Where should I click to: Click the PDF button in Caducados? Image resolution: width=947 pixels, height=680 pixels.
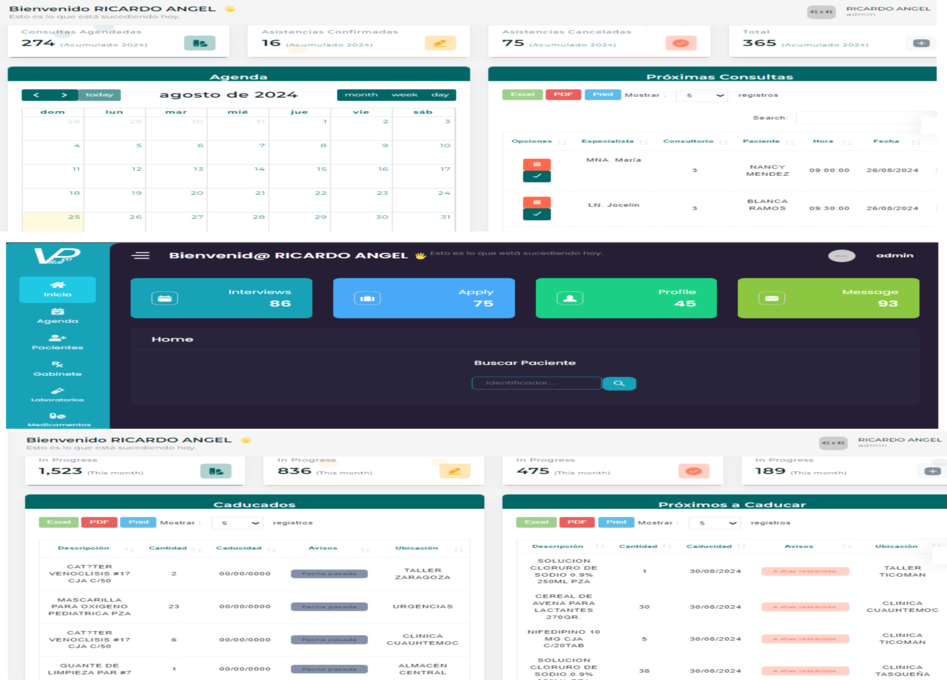(98, 522)
